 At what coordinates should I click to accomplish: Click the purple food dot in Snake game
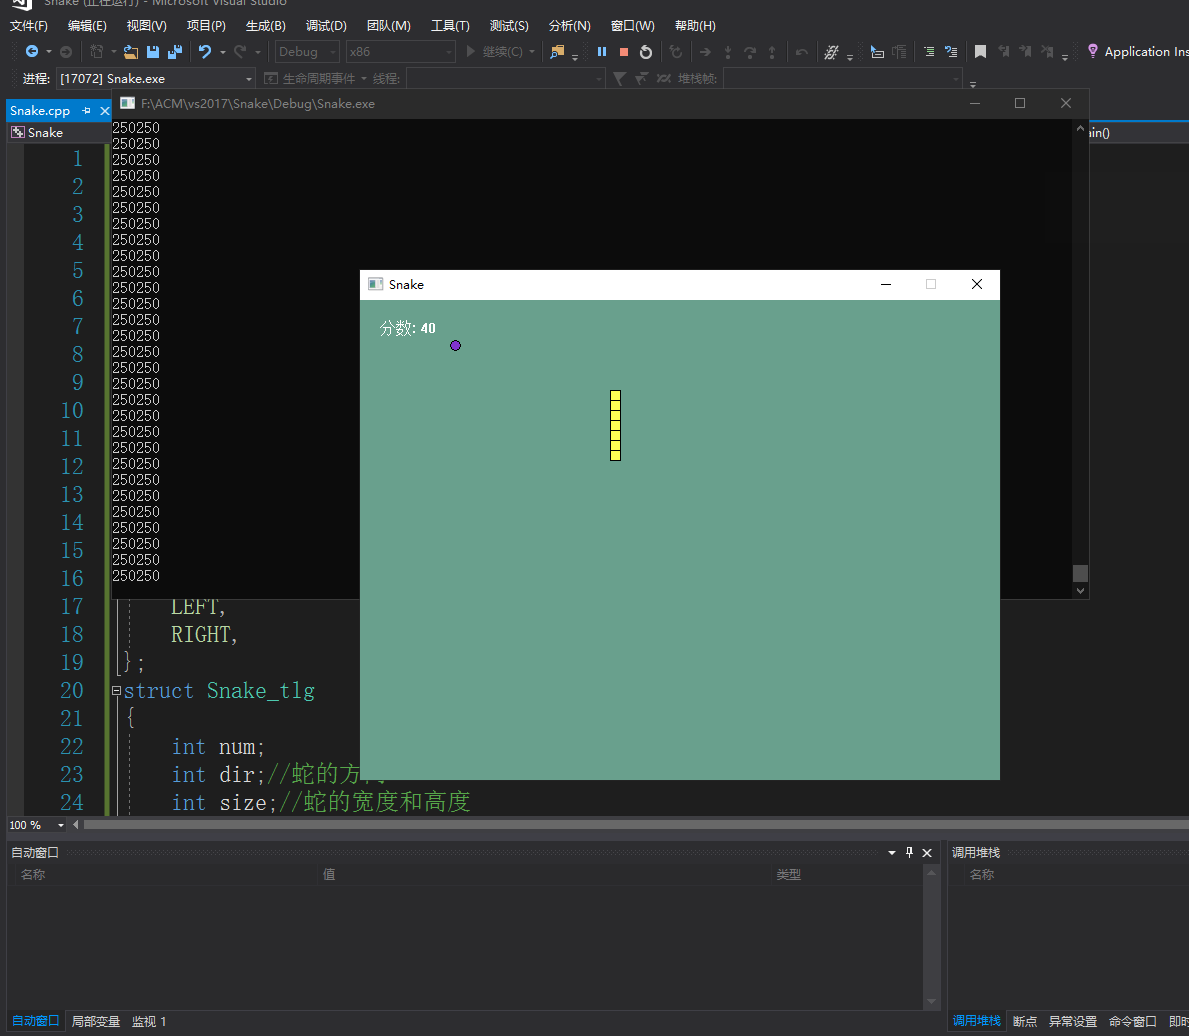[455, 346]
